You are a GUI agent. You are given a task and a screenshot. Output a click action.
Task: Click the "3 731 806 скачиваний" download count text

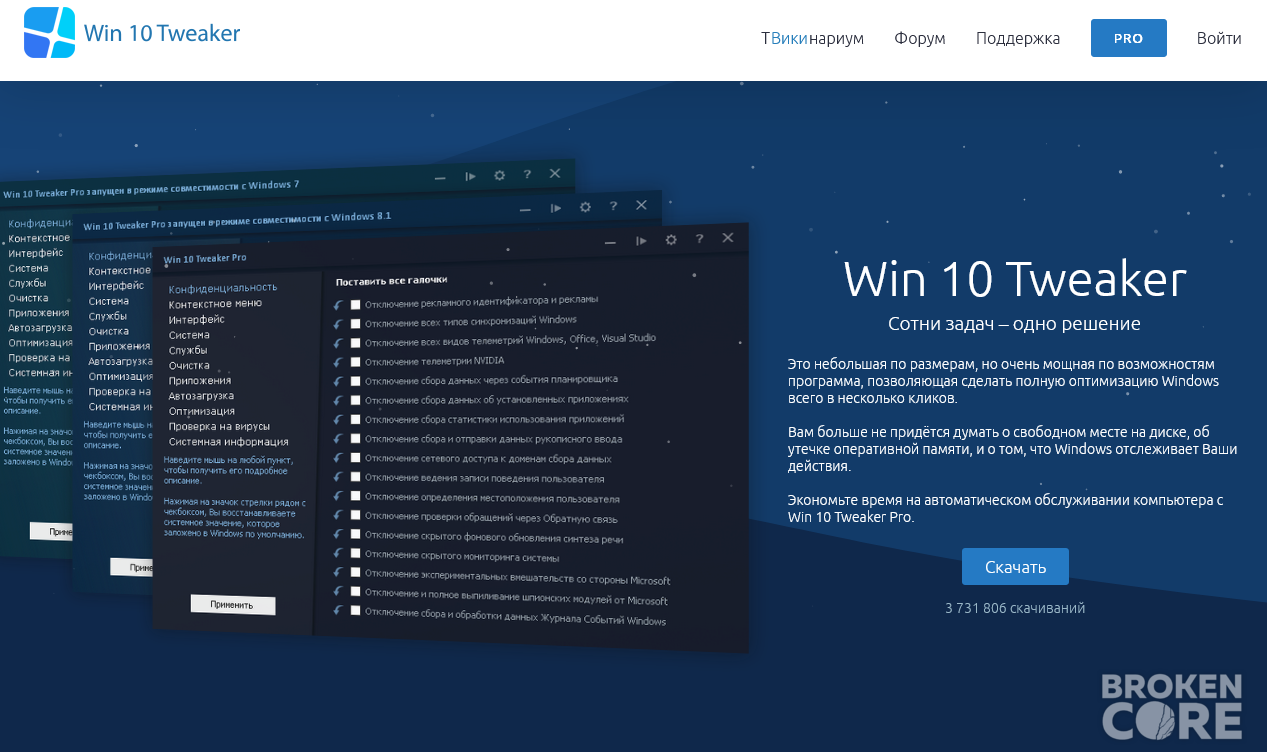(x=1015, y=608)
